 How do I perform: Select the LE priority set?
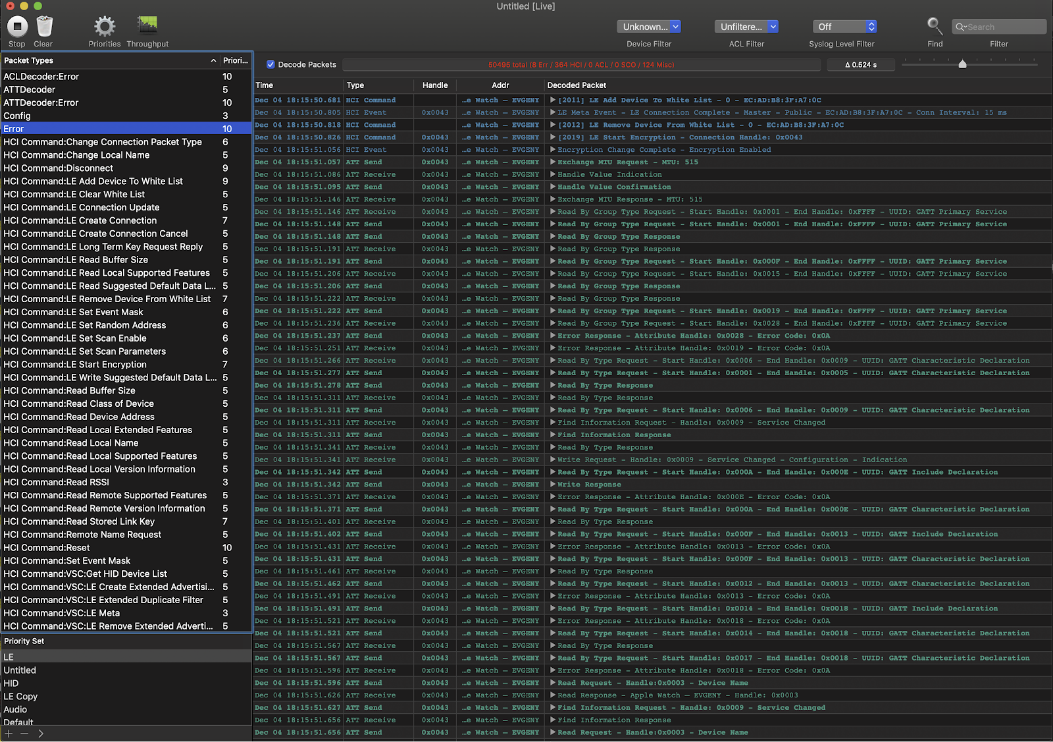[x=126, y=657]
